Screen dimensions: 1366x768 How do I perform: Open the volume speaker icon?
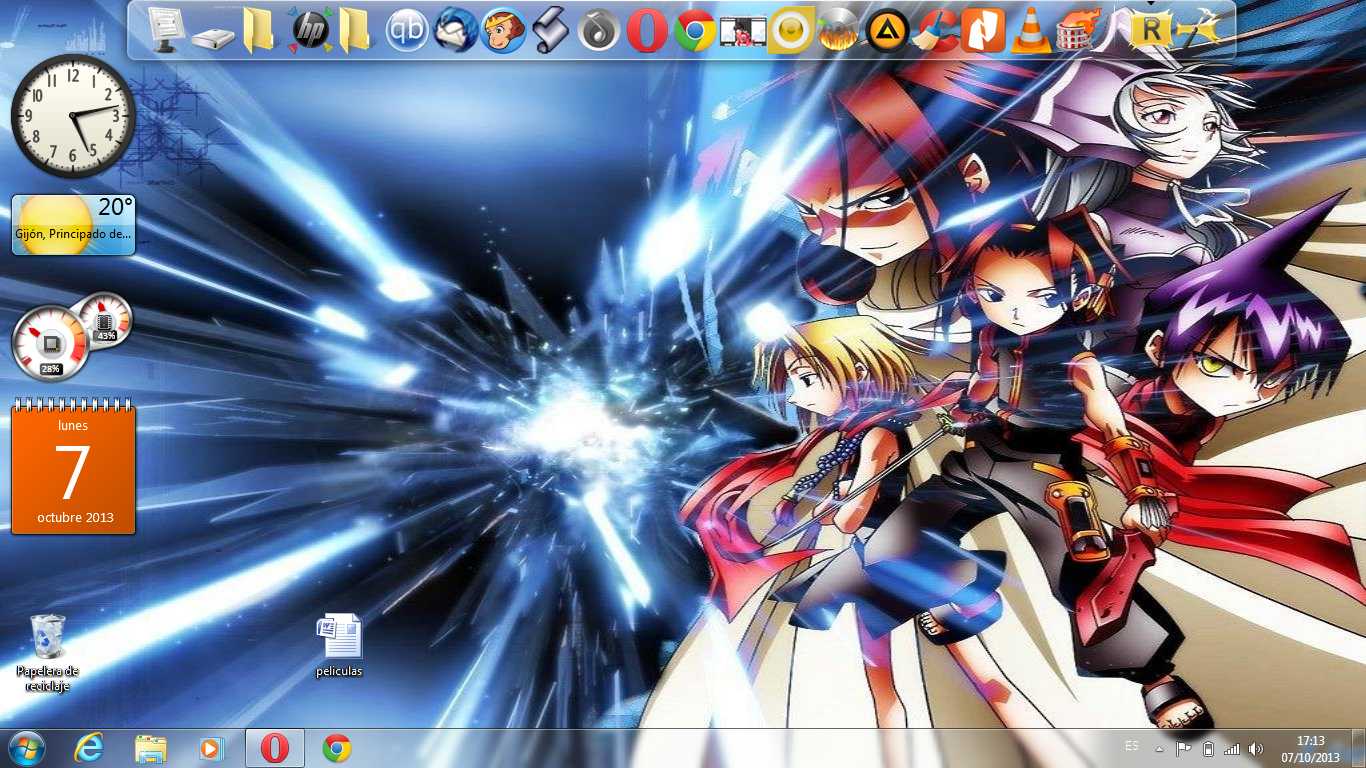(x=1256, y=749)
